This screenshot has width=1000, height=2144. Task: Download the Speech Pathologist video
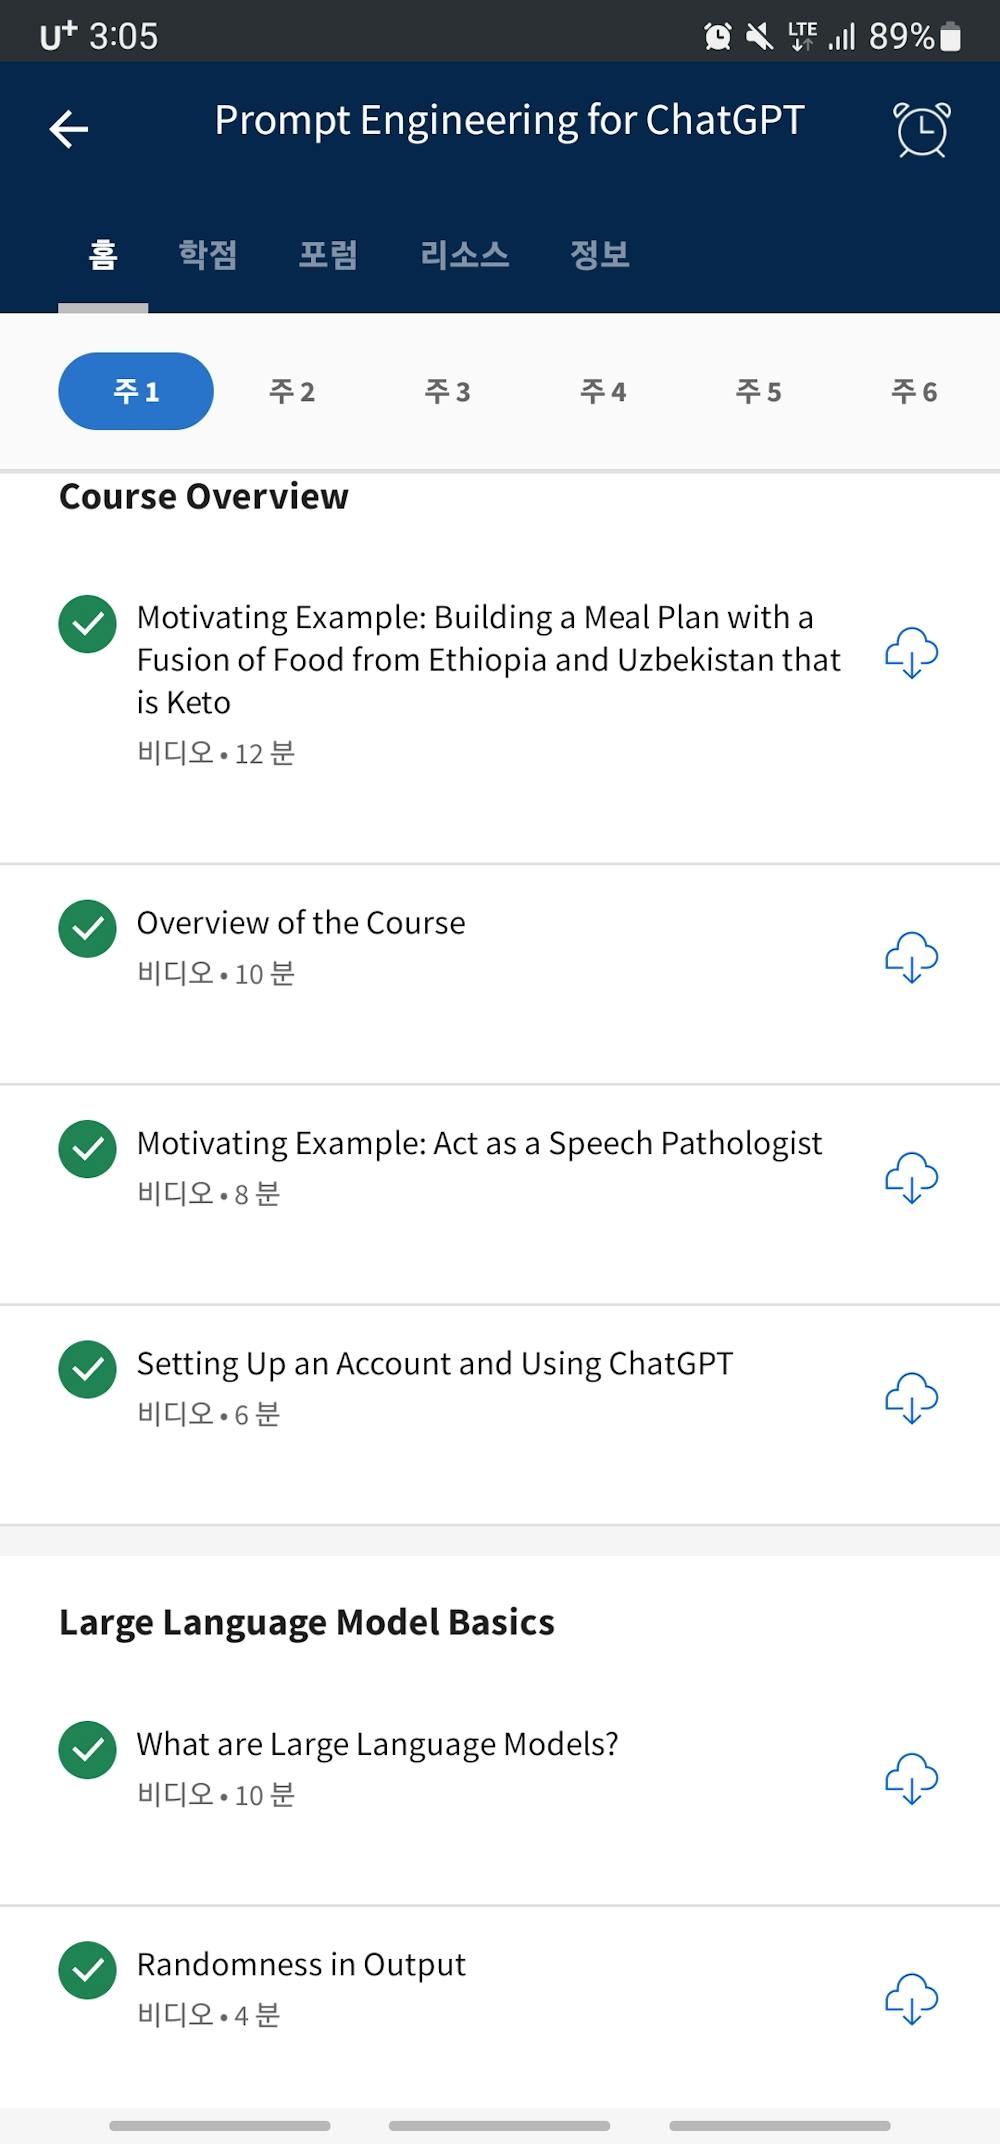point(911,1178)
